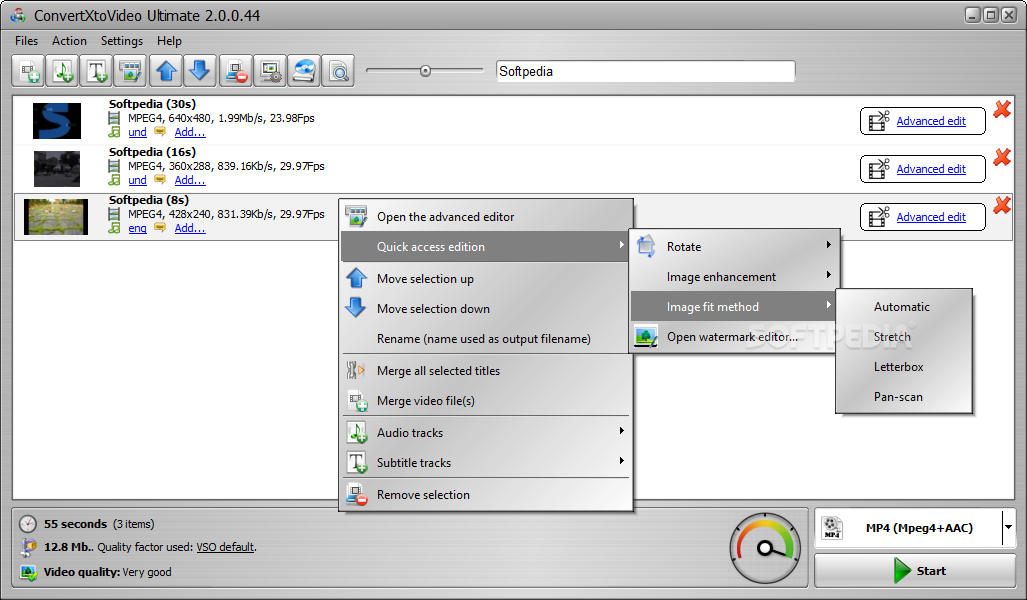This screenshot has height=600, width=1027.
Task: Click the rotate icon in the submenu
Action: click(x=646, y=246)
